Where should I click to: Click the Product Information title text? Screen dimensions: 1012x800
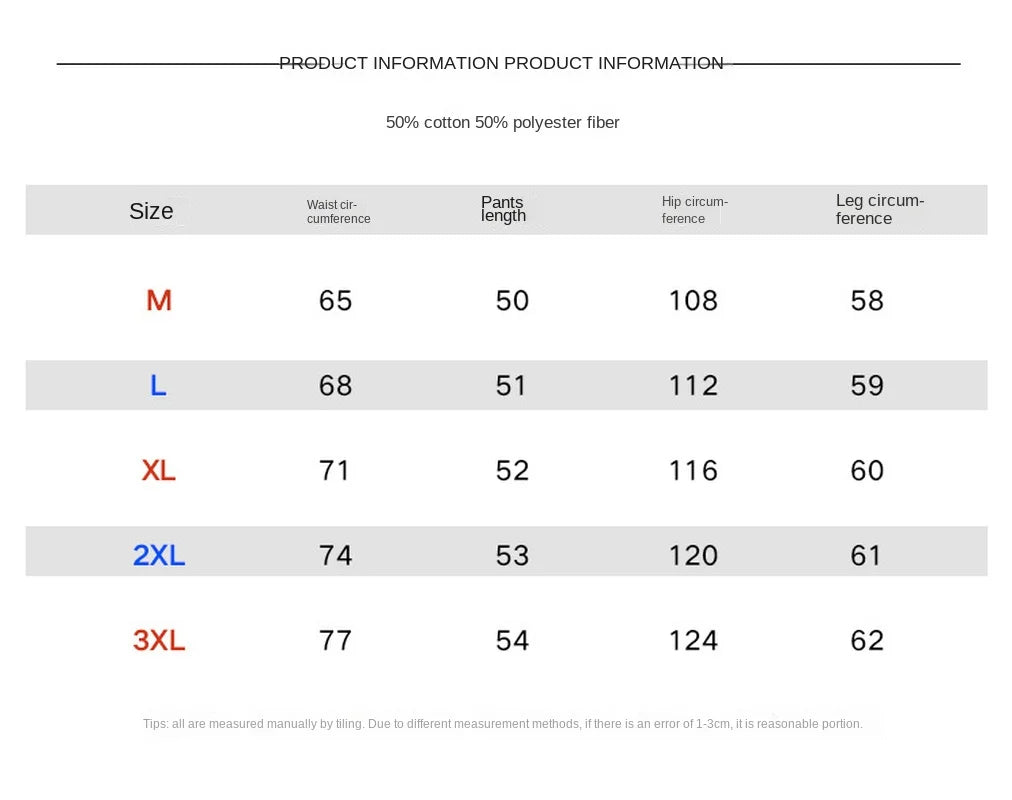coord(501,63)
